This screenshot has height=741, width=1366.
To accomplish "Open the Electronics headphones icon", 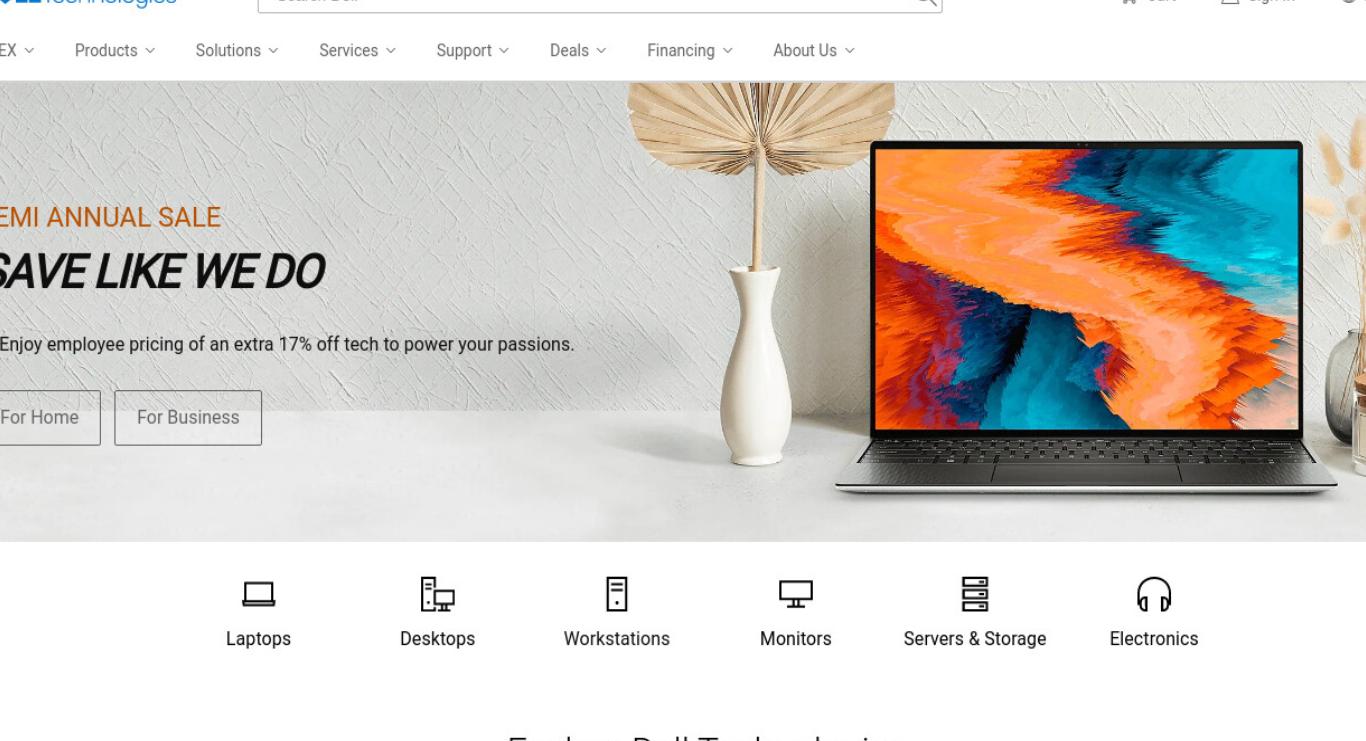I will pyautogui.click(x=1154, y=594).
